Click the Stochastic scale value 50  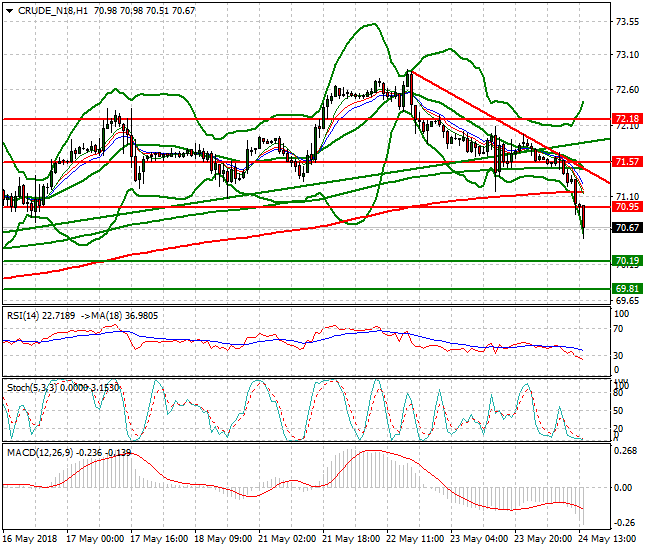pyautogui.click(x=618, y=411)
